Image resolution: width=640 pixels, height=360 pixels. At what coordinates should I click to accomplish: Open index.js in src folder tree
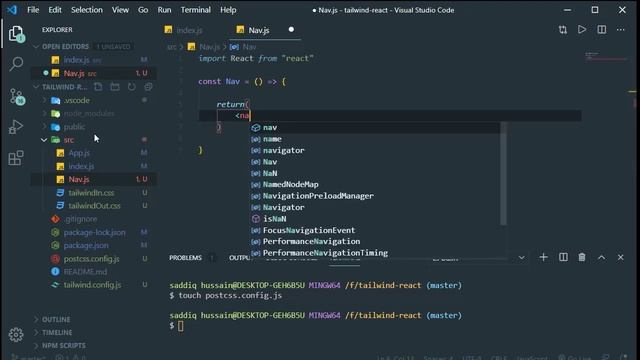(81, 166)
